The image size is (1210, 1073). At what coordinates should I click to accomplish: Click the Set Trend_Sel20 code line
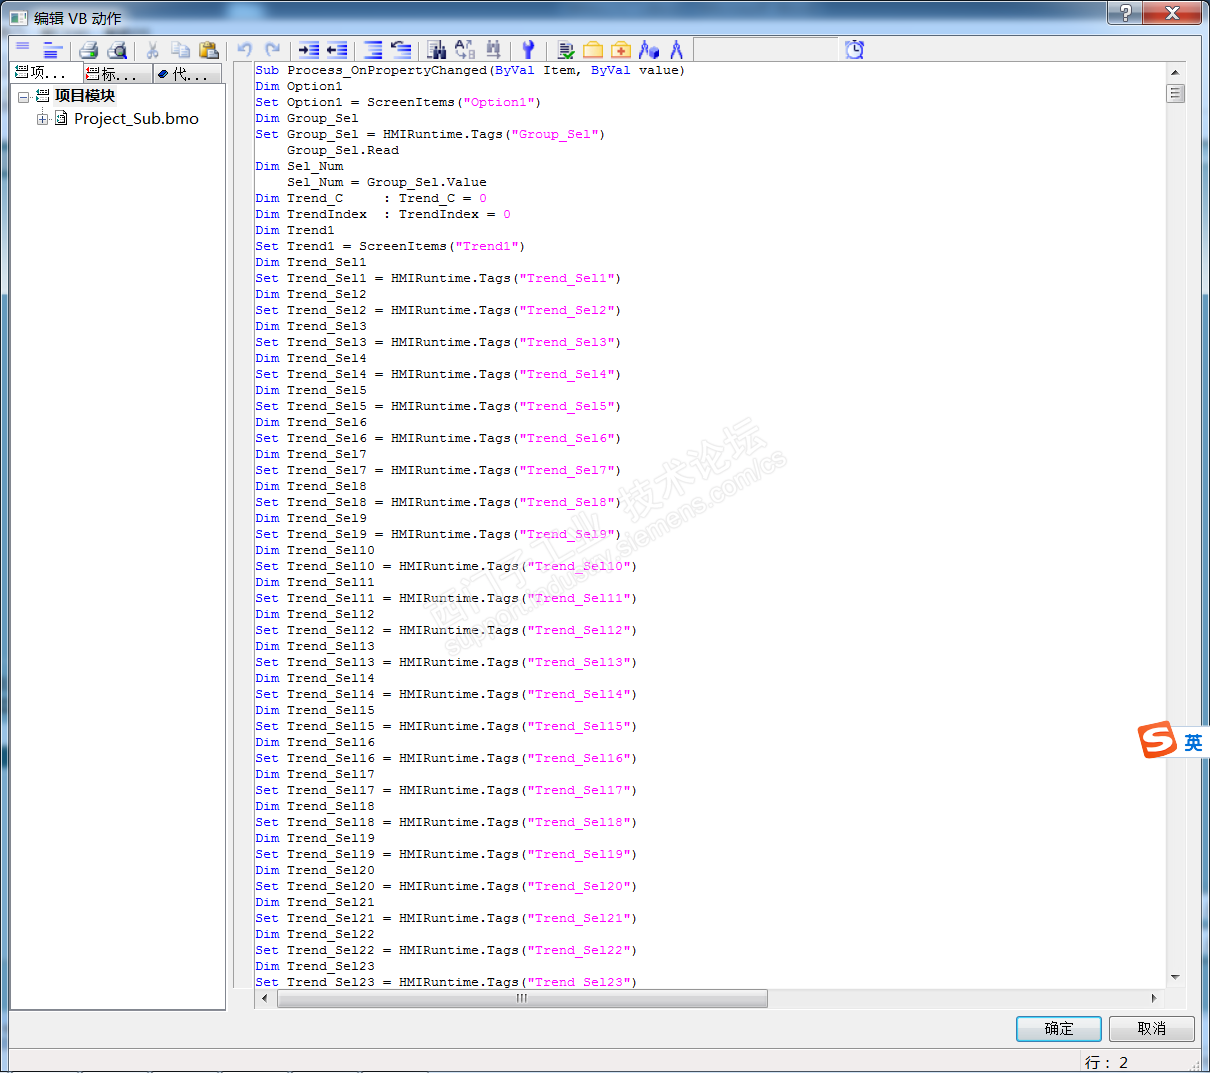click(x=446, y=886)
